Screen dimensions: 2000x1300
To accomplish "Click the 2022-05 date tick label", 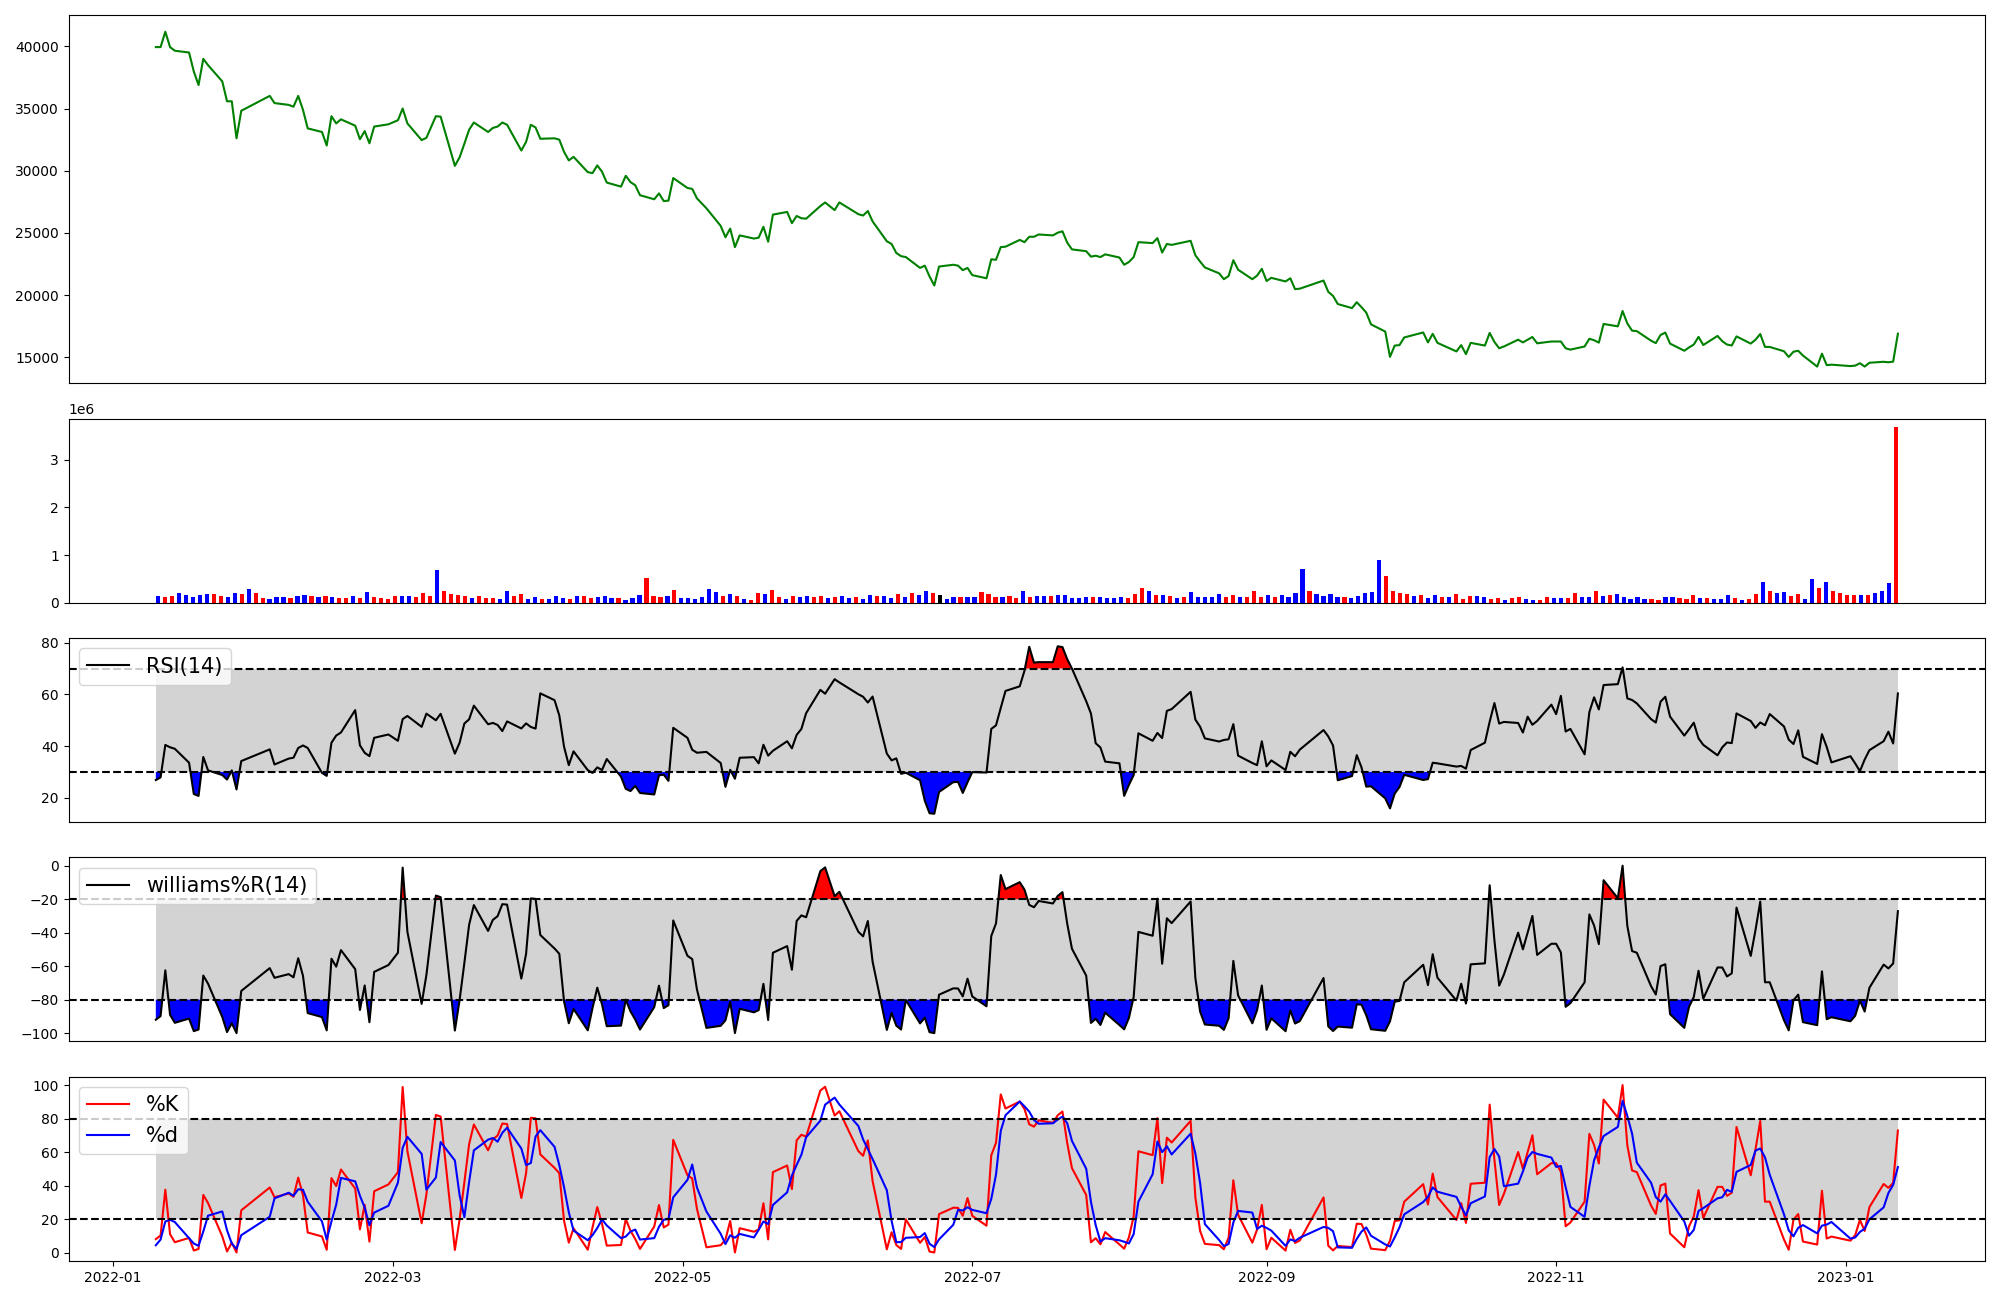I will tap(683, 1277).
